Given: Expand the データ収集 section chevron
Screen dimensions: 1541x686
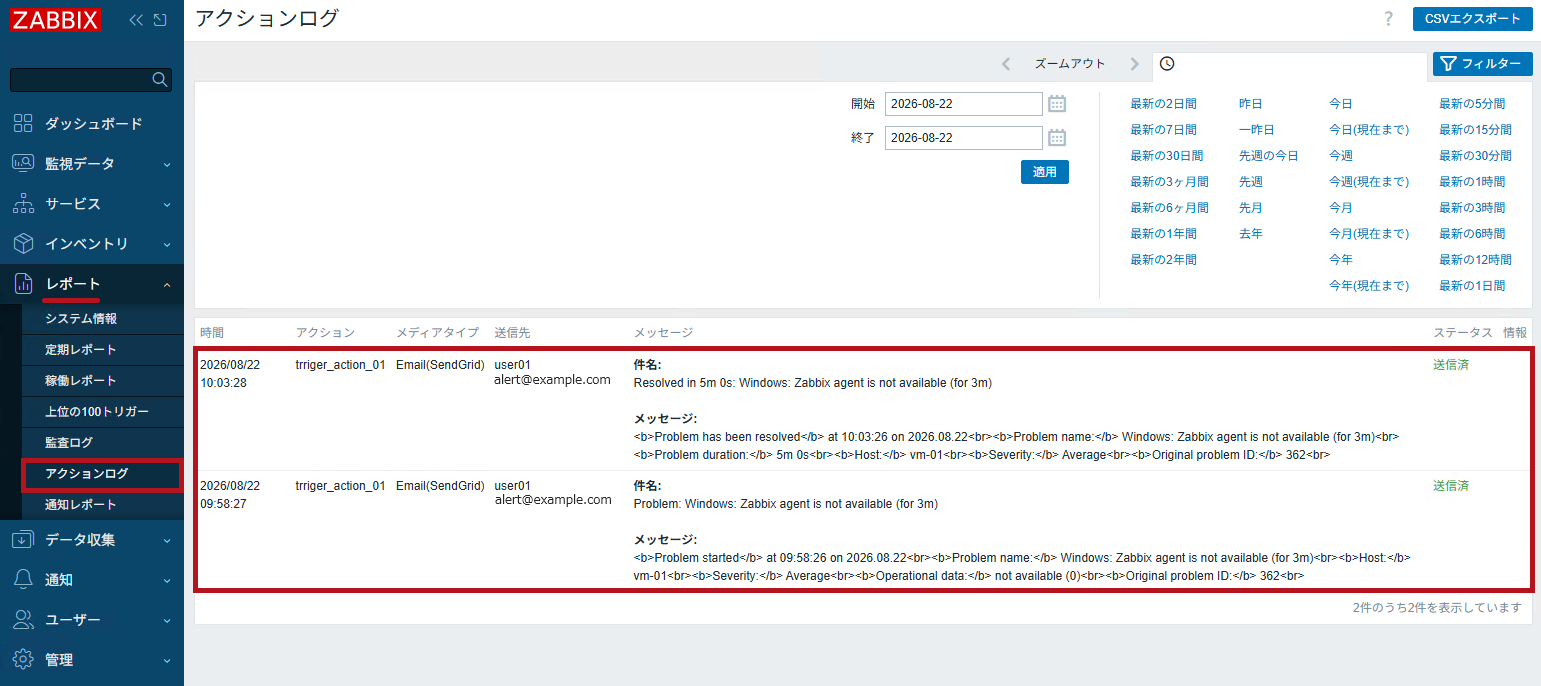Looking at the screenshot, I should pyautogui.click(x=167, y=540).
